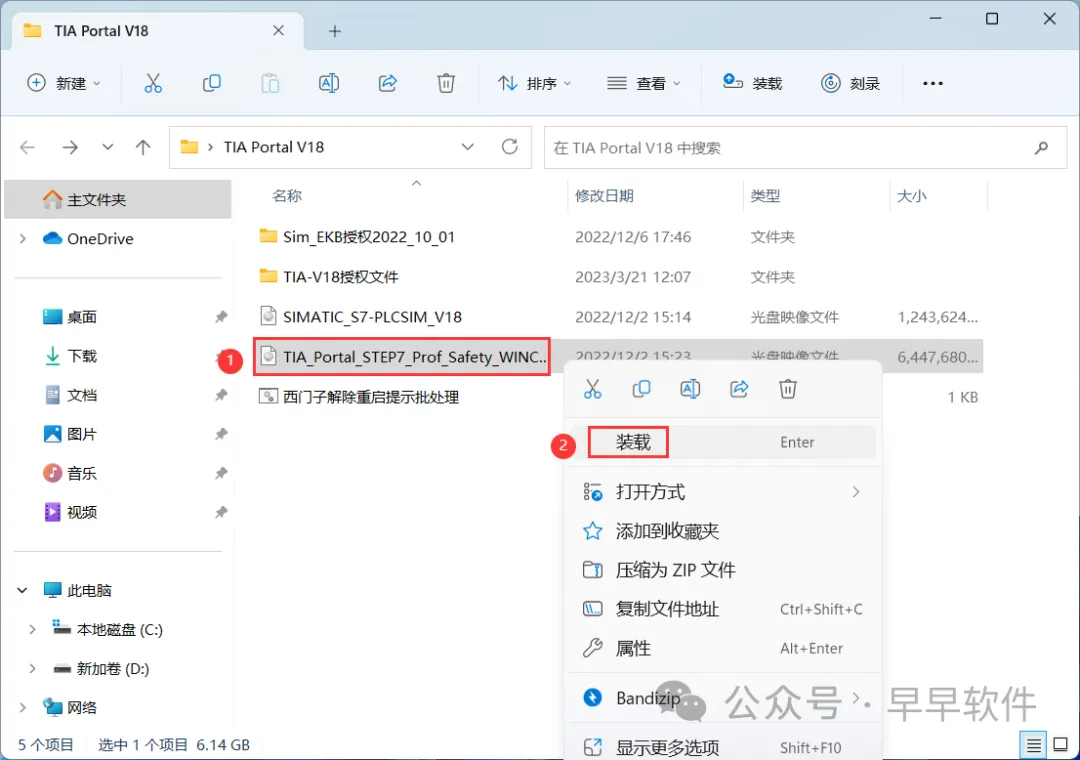Viewport: 1080px width, 760px height.
Task: Expand 新加卷 (D:) node
Action: 32,668
